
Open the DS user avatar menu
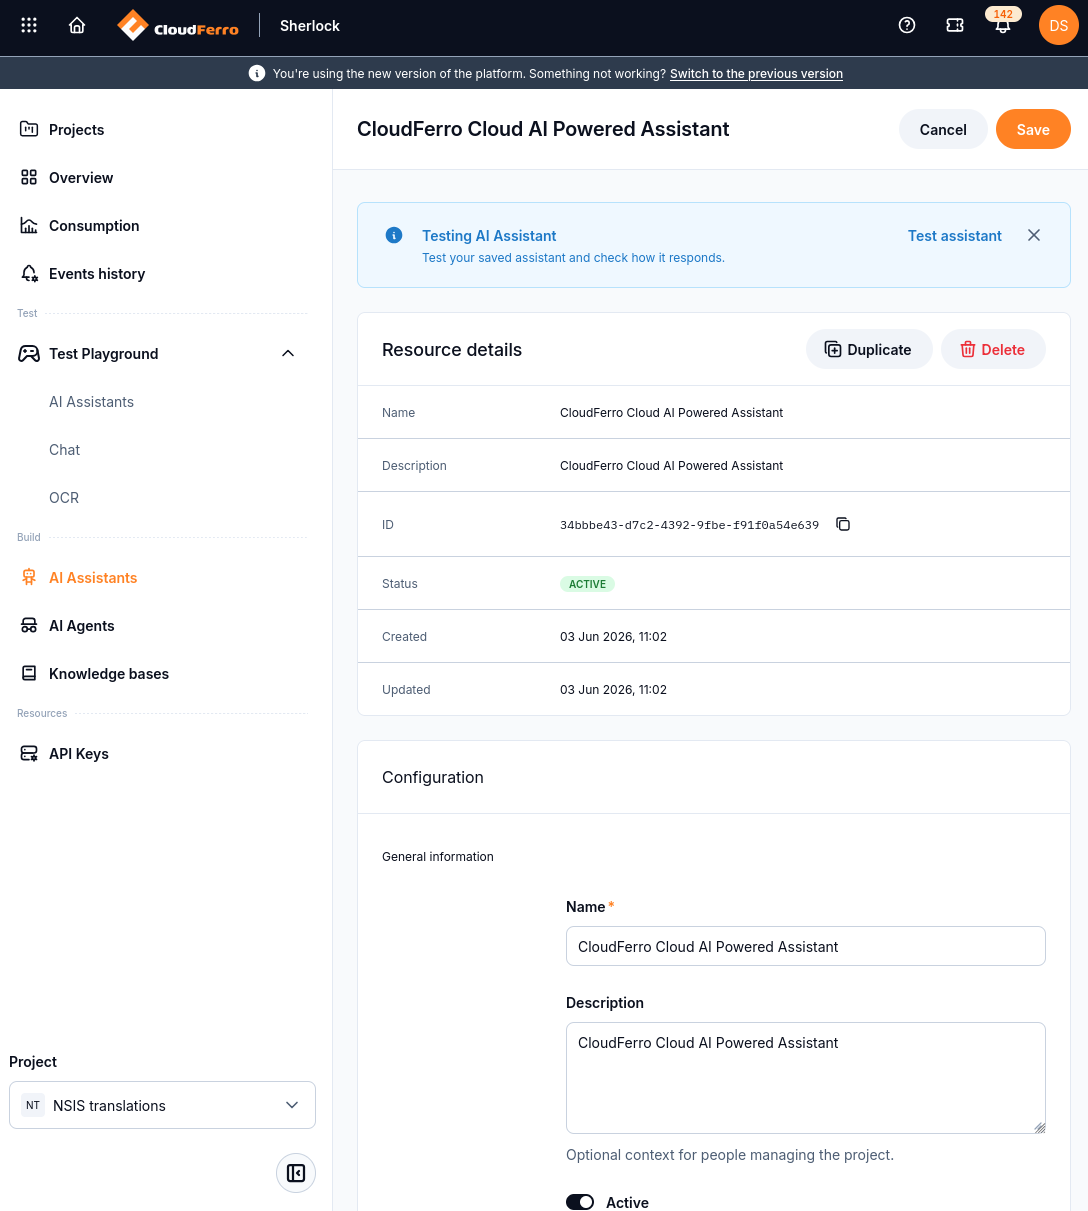(1059, 26)
